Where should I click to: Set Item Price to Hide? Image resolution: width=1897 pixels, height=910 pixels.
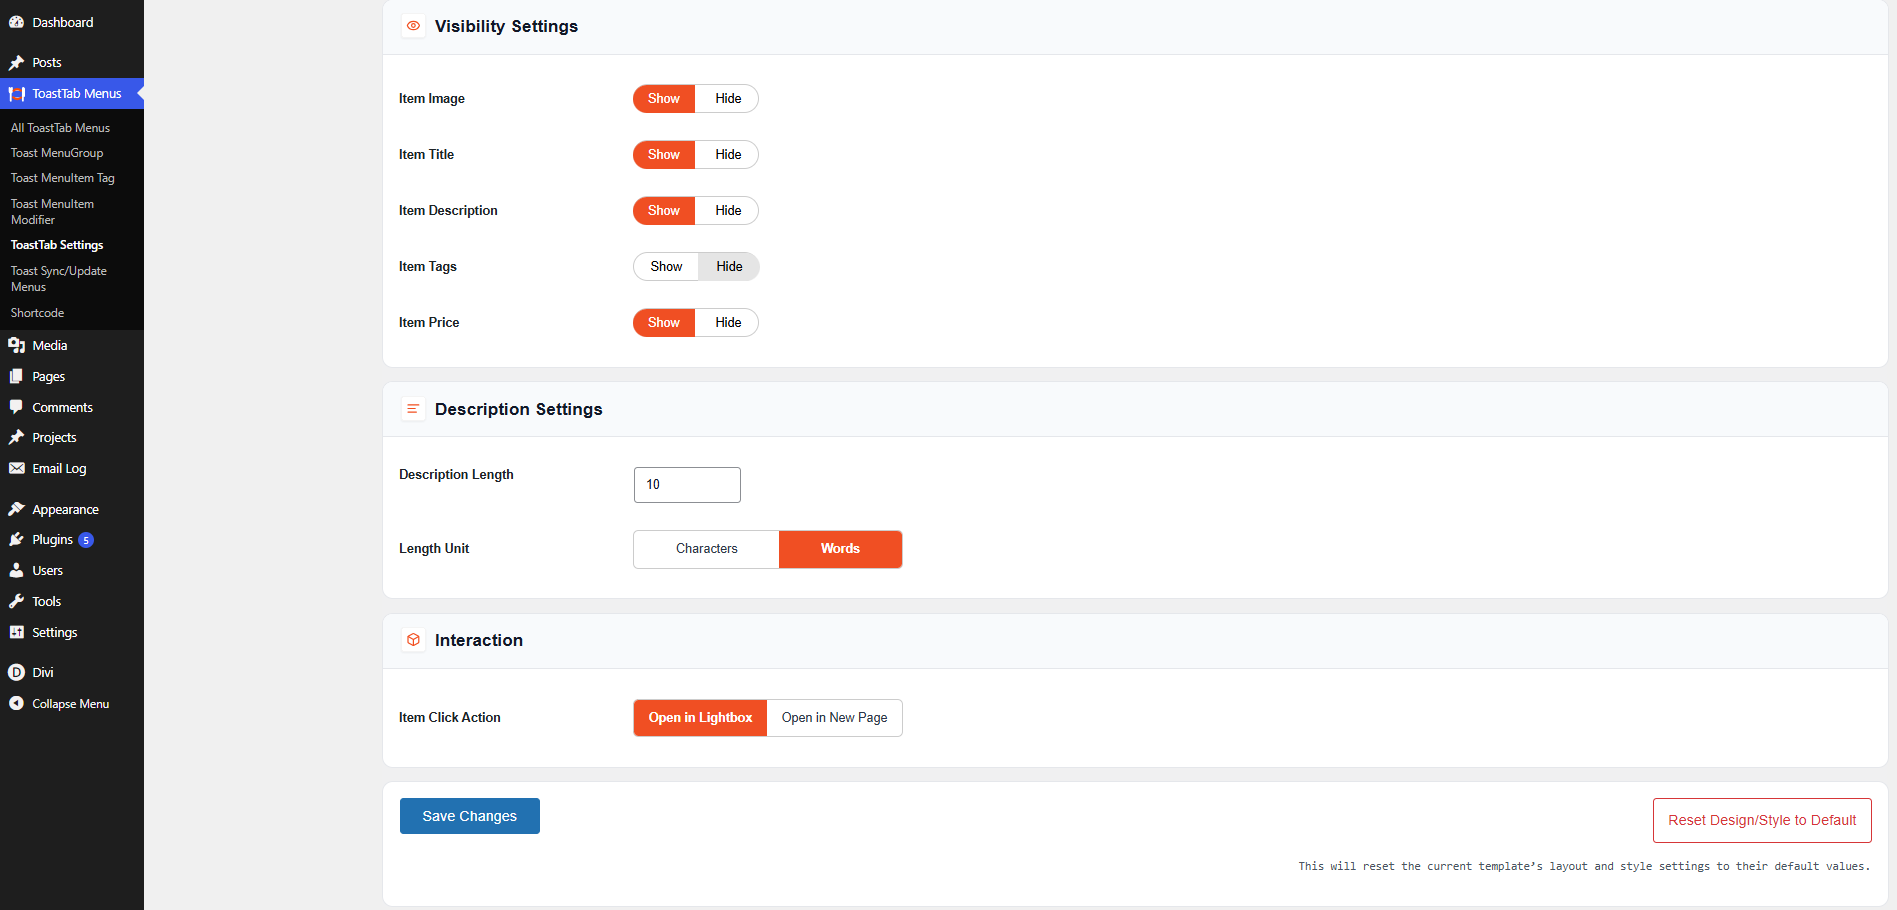(x=728, y=323)
